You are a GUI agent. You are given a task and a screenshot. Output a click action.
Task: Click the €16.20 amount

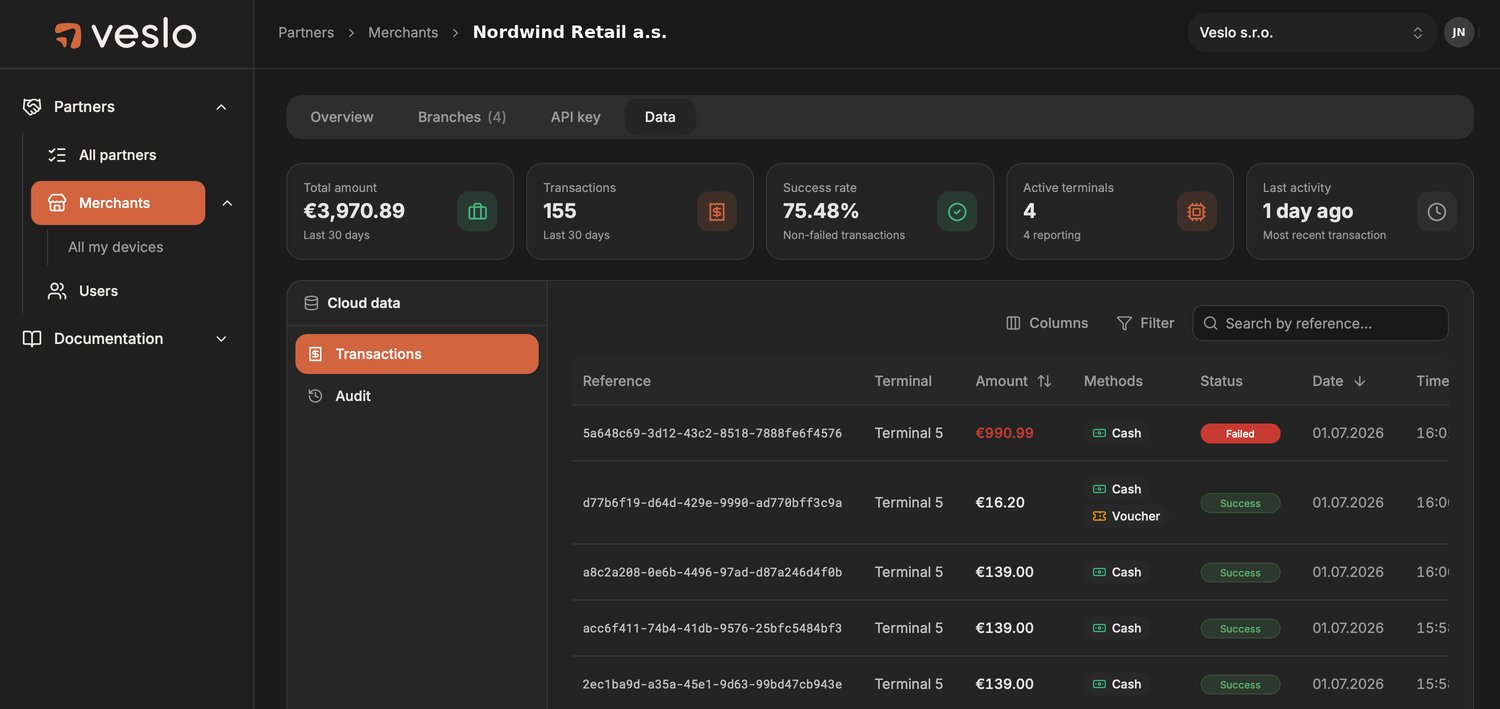pos(1000,503)
